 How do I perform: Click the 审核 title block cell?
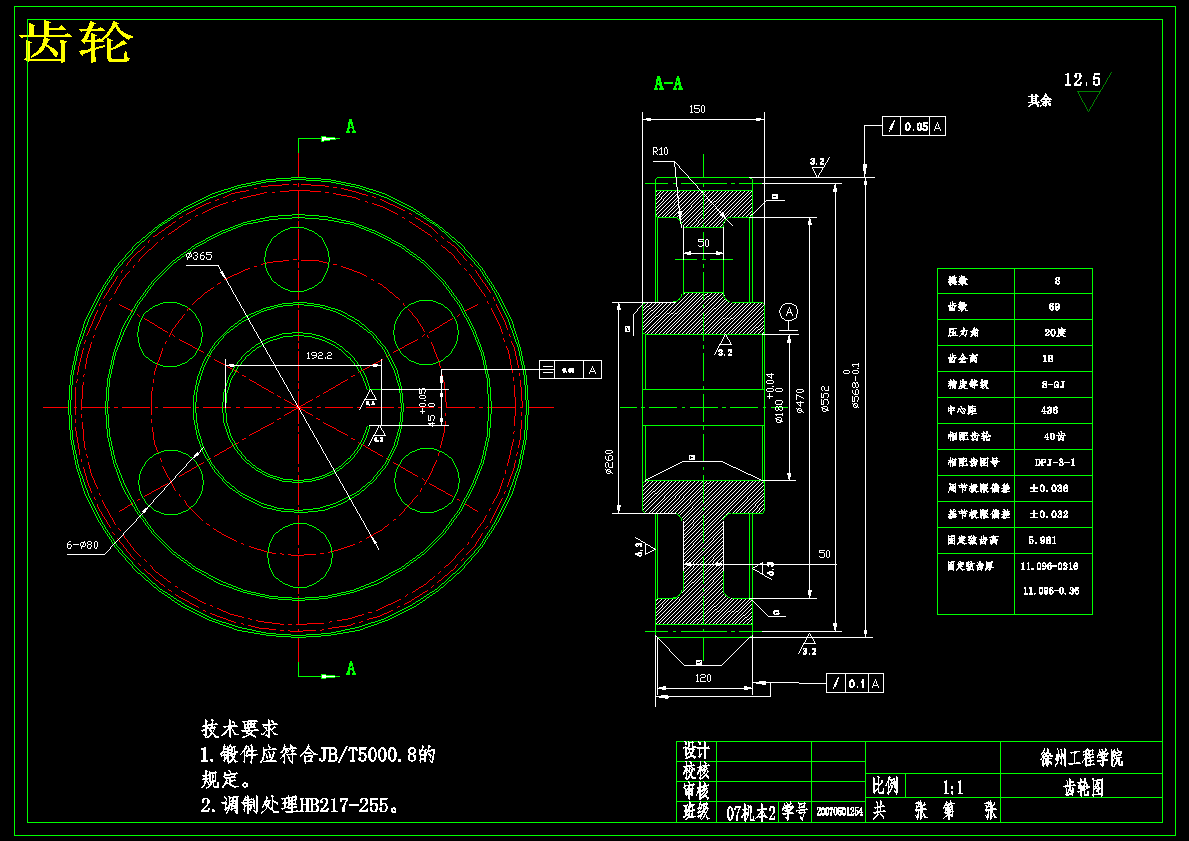[x=696, y=792]
